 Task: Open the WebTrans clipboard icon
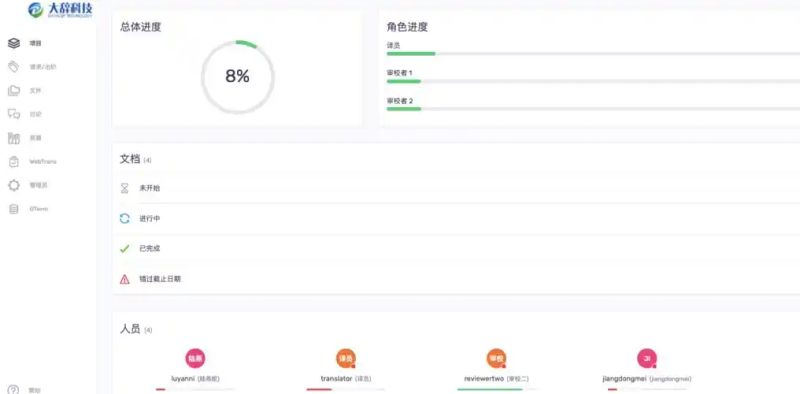coord(14,161)
